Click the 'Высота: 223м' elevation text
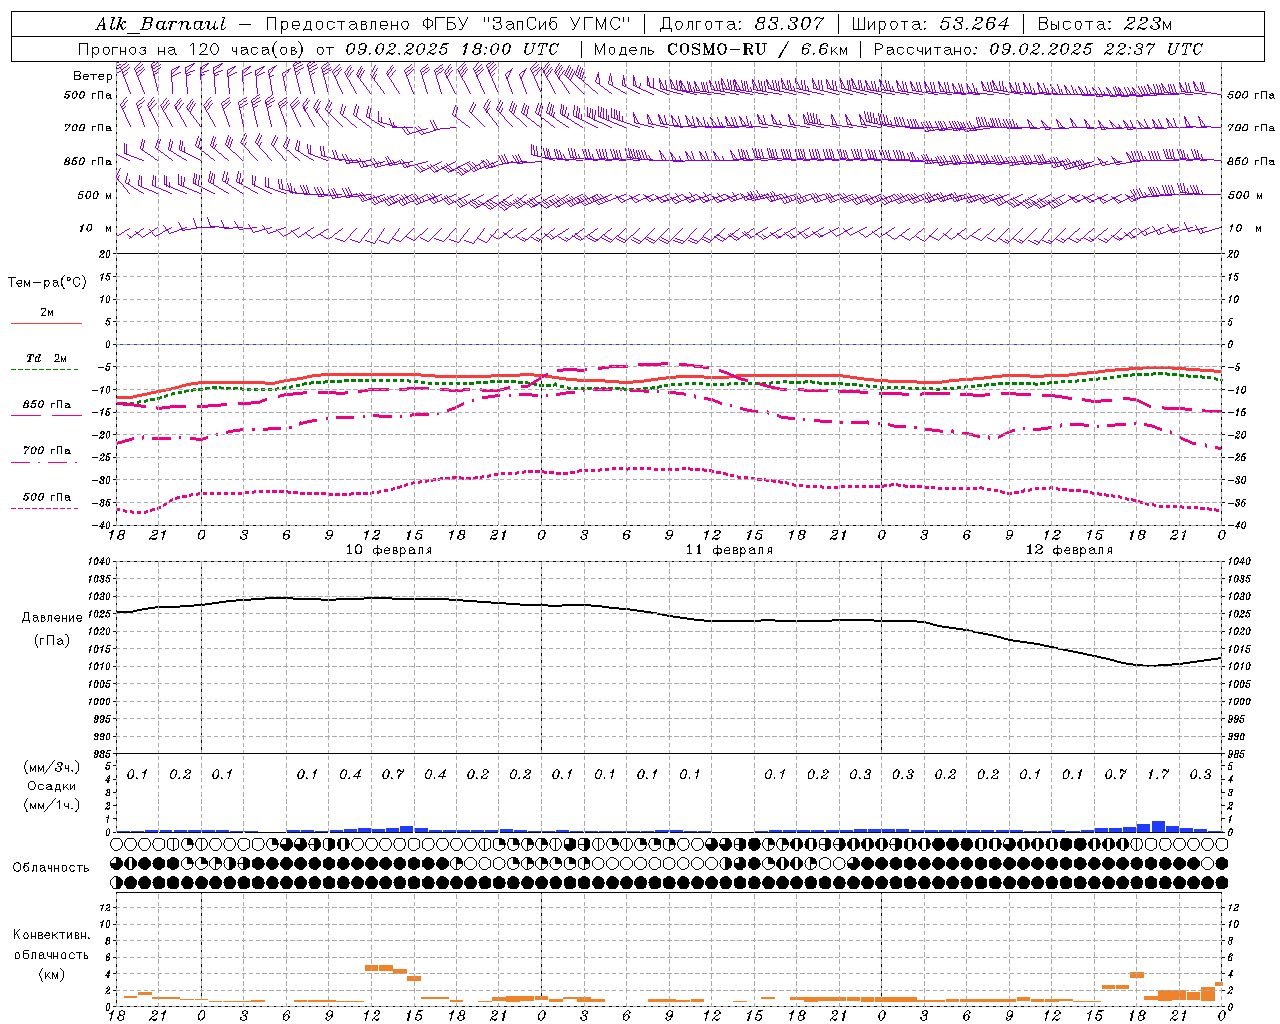 (x=1105, y=24)
